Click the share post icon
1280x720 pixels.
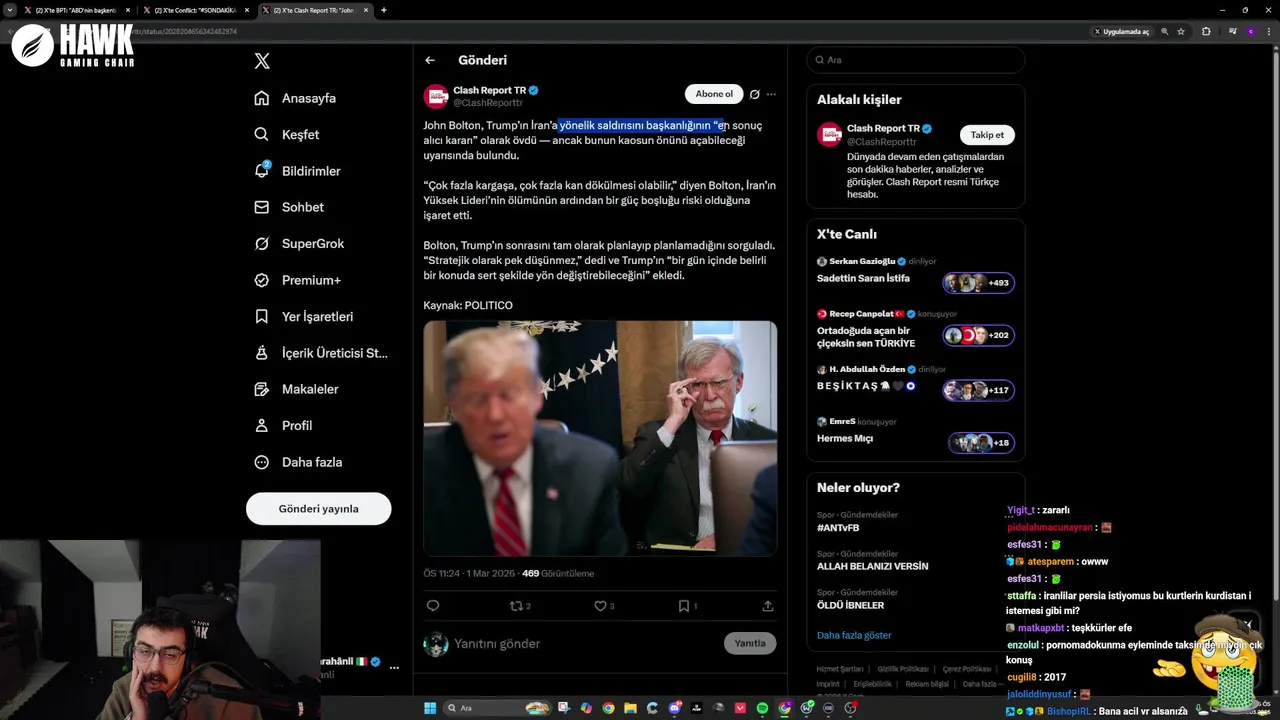(x=768, y=605)
